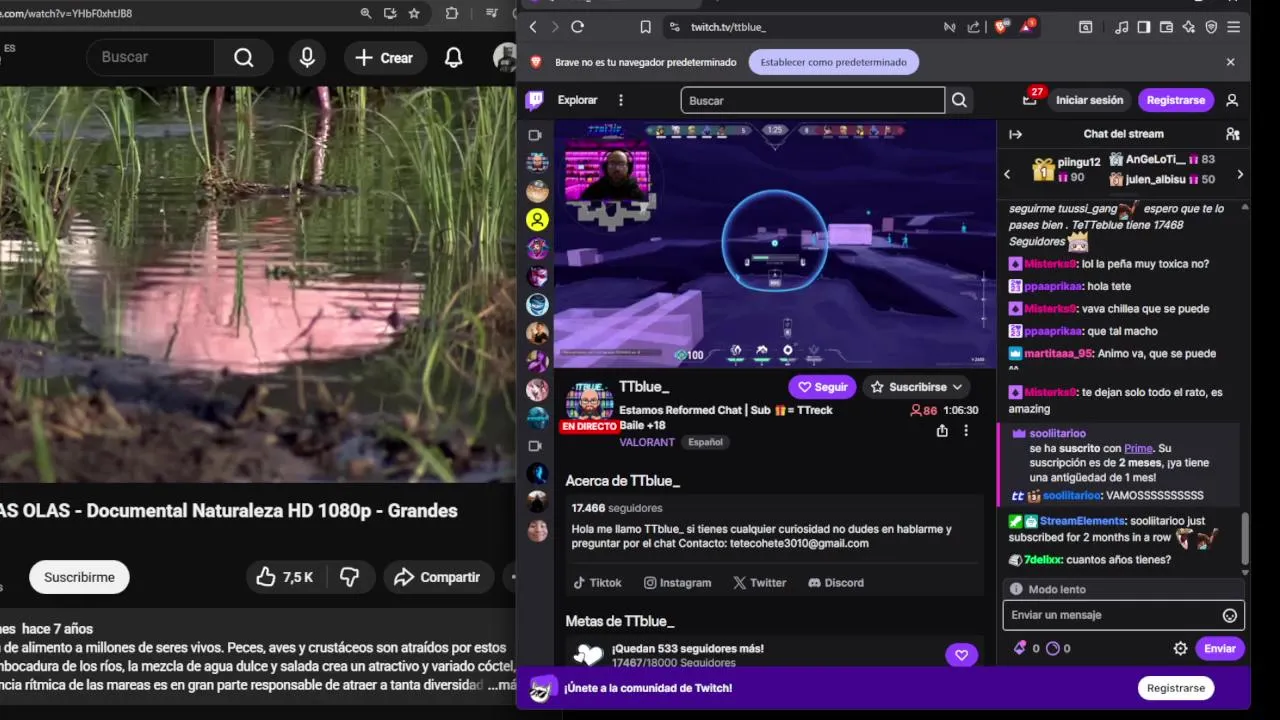Click the share stream icon under viewer count
This screenshot has height=720, width=1280.
[942, 431]
